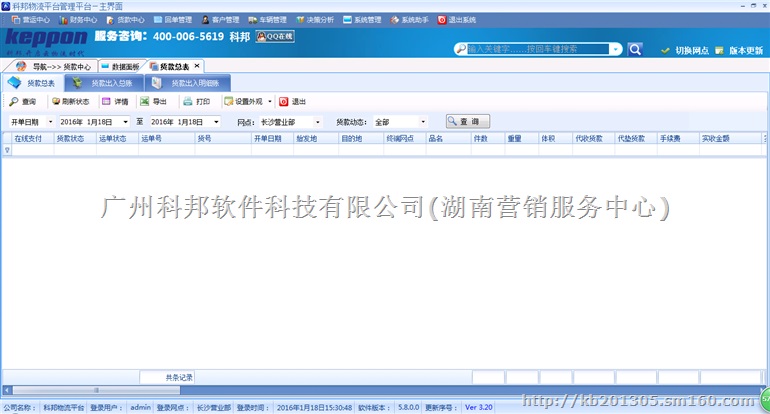770x414 pixels.
Task: Expand the 设置外观 dropdown arrow
Action: (270, 102)
